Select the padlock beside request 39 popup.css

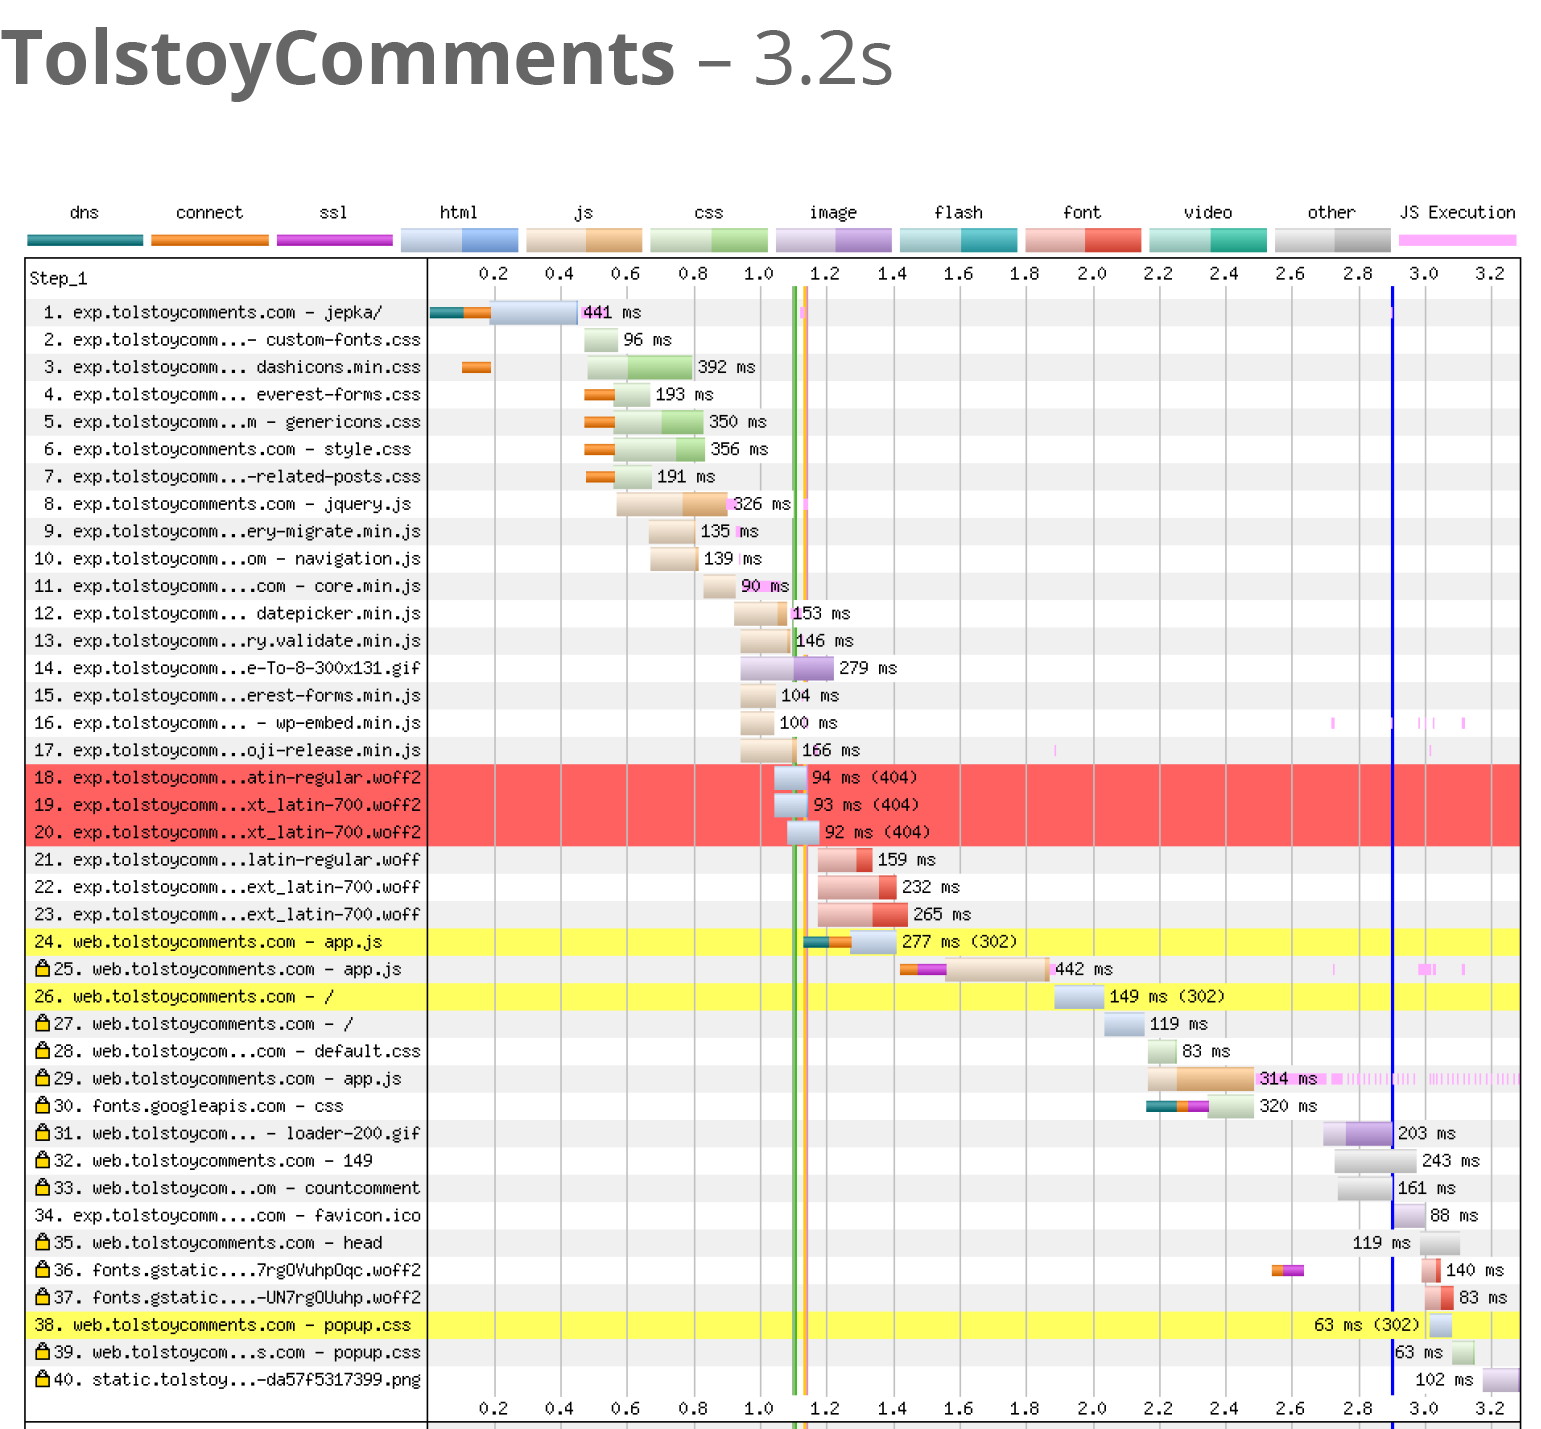(42, 1351)
